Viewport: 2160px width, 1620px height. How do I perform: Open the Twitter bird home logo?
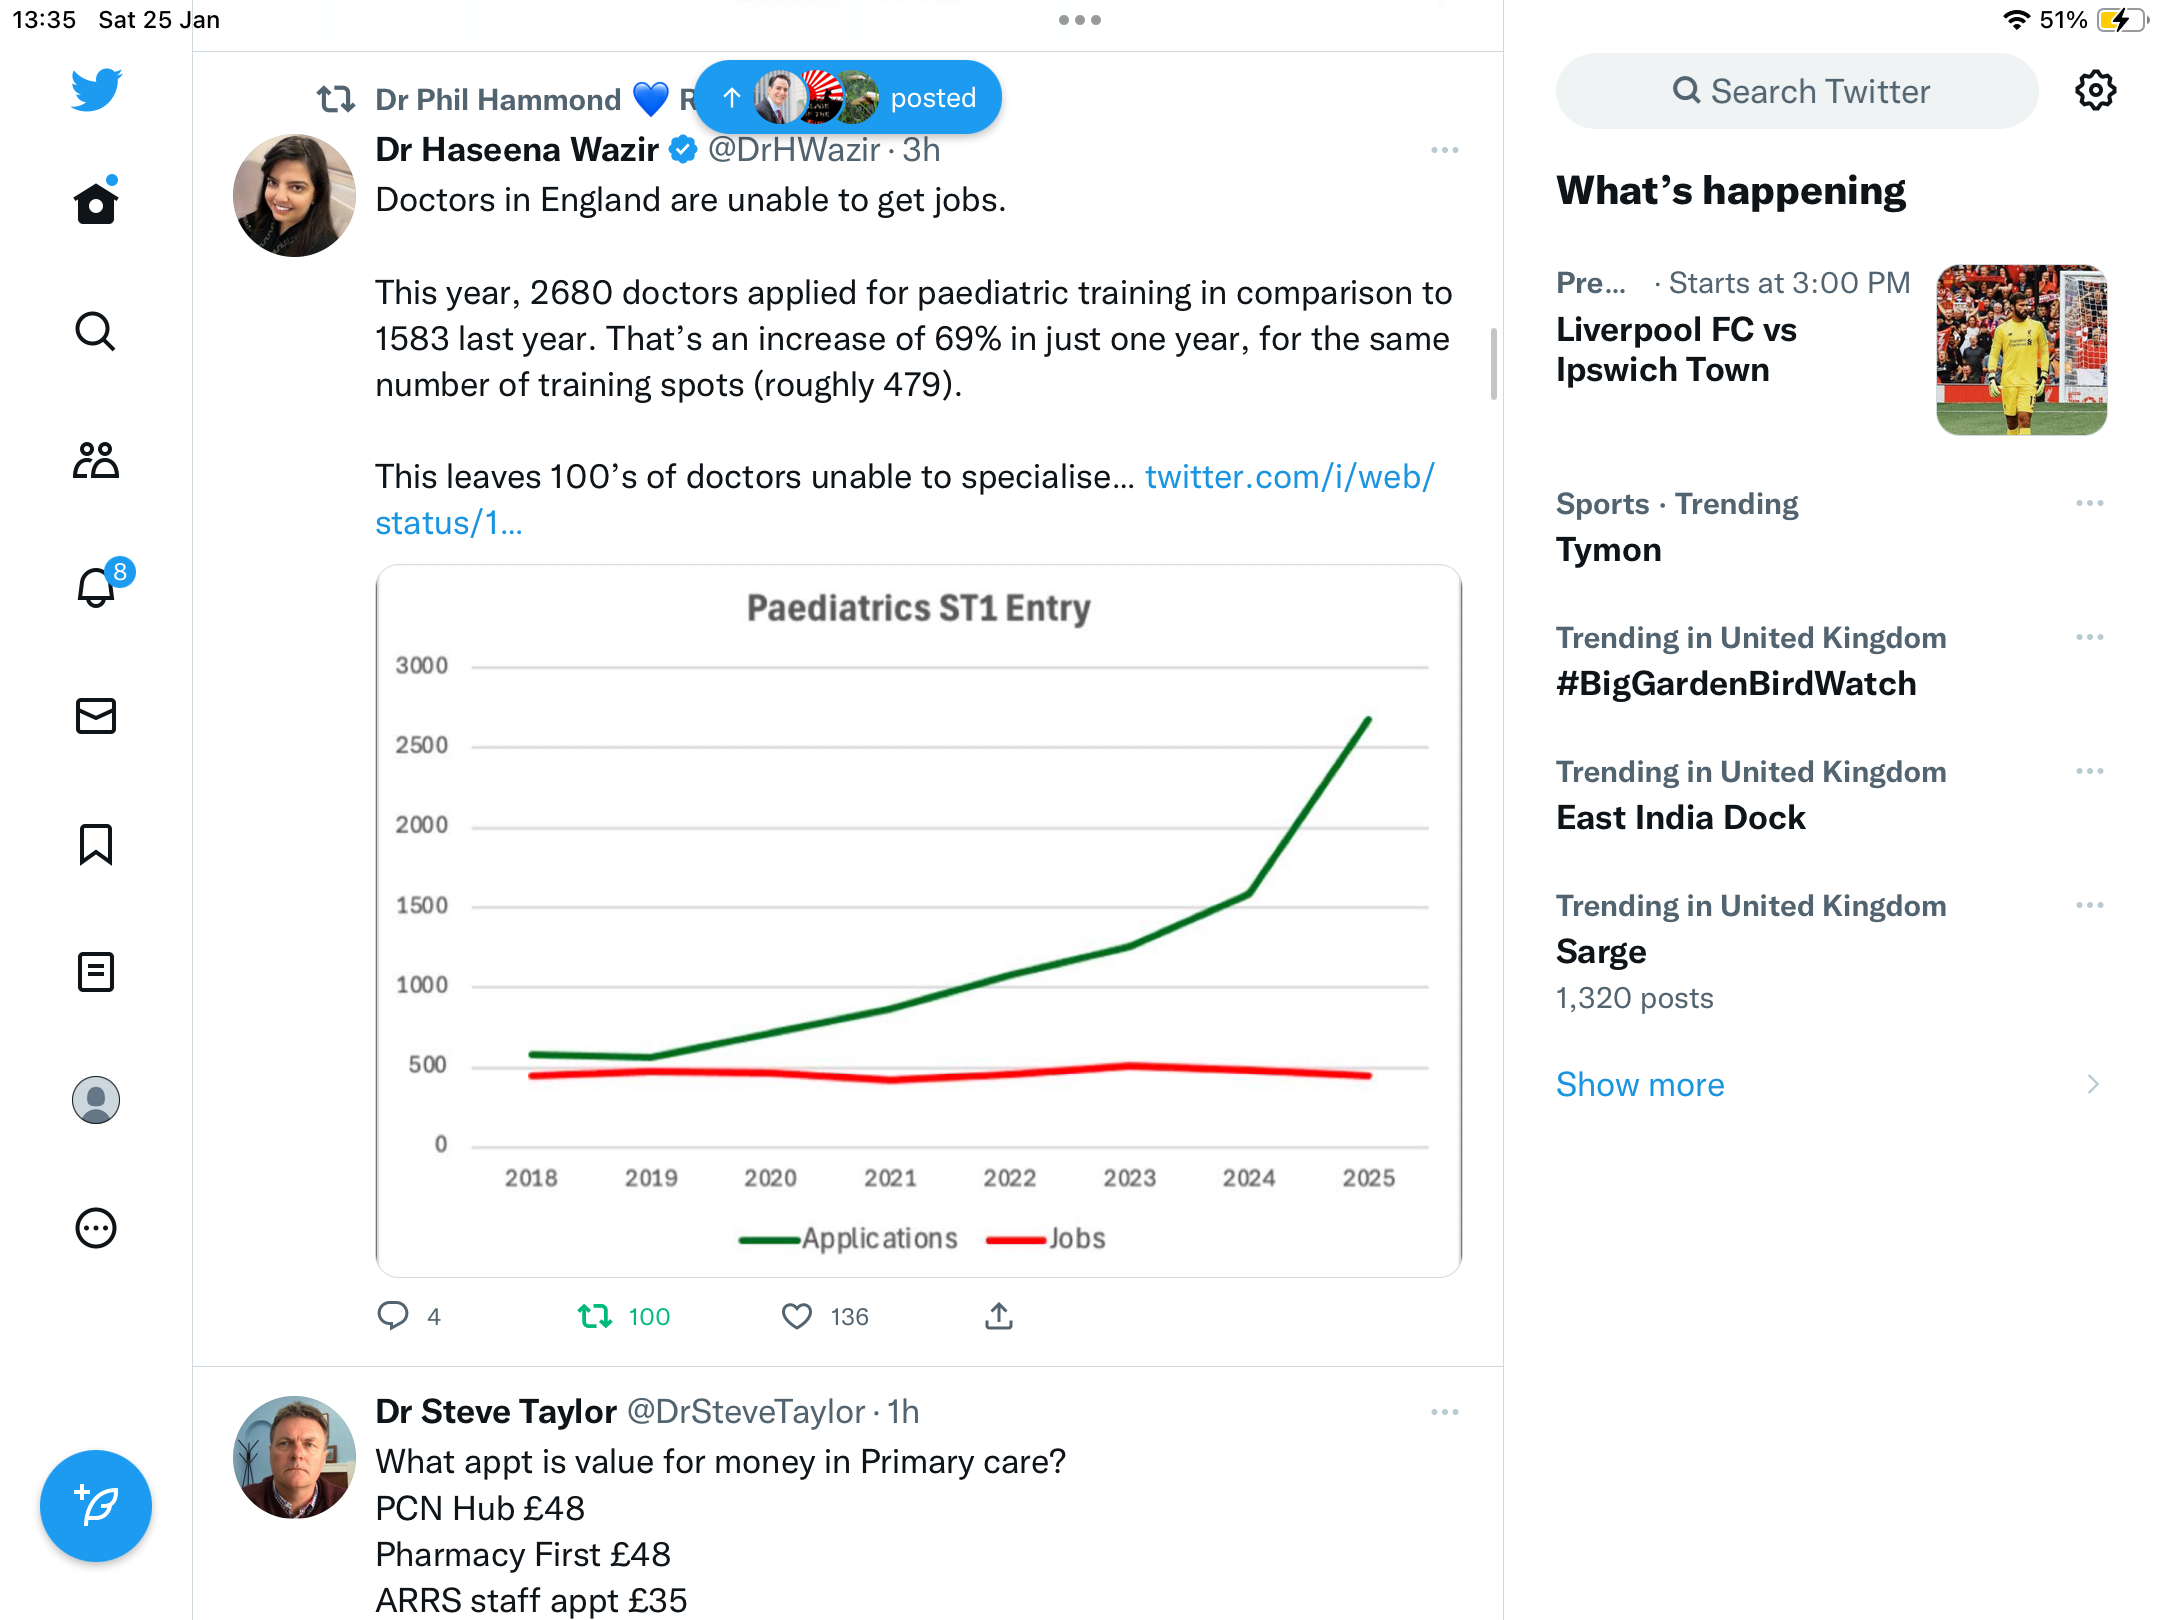(96, 90)
